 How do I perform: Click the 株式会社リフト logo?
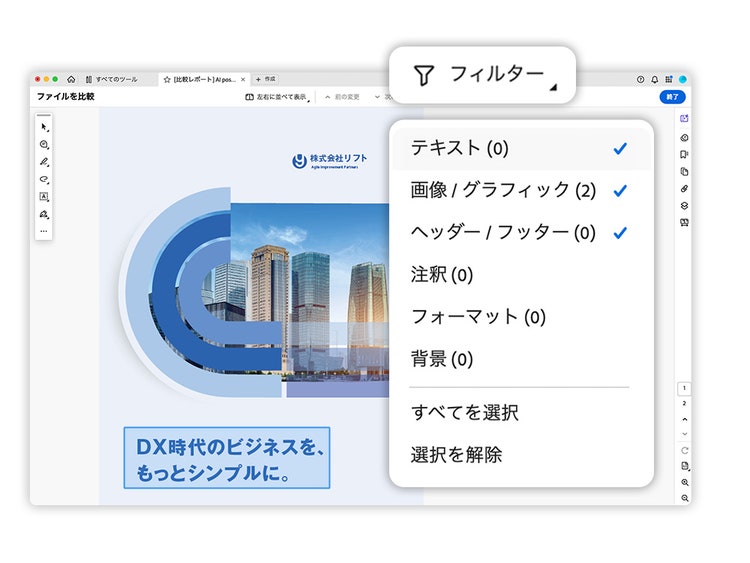[x=330, y=161]
